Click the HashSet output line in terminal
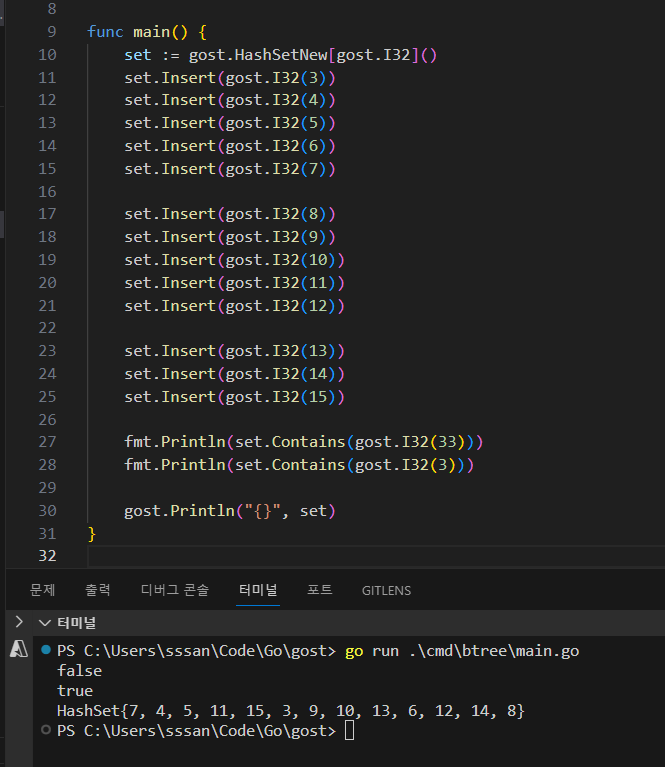Viewport: 665px width, 767px height. click(290, 710)
